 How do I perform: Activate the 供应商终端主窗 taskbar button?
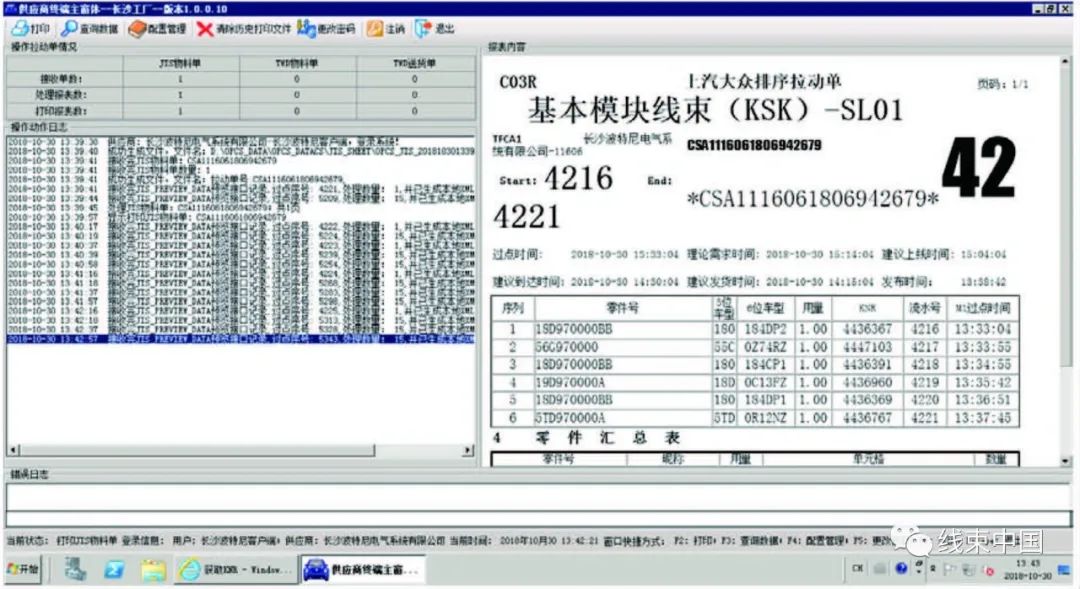(x=362, y=570)
